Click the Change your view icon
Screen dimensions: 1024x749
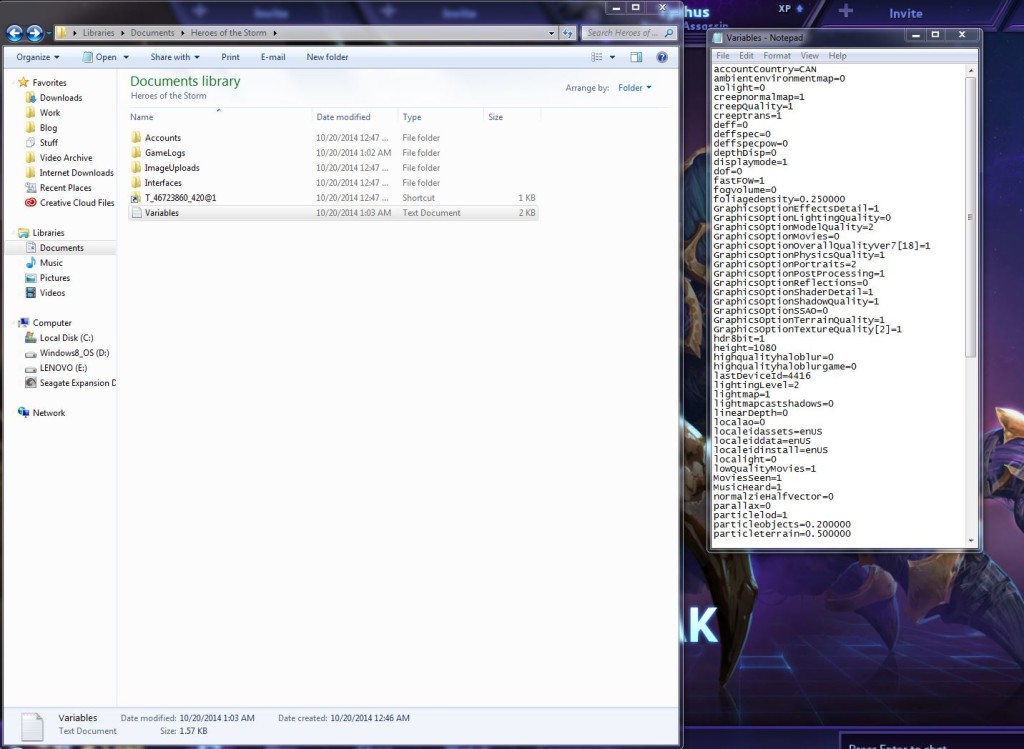coord(596,57)
